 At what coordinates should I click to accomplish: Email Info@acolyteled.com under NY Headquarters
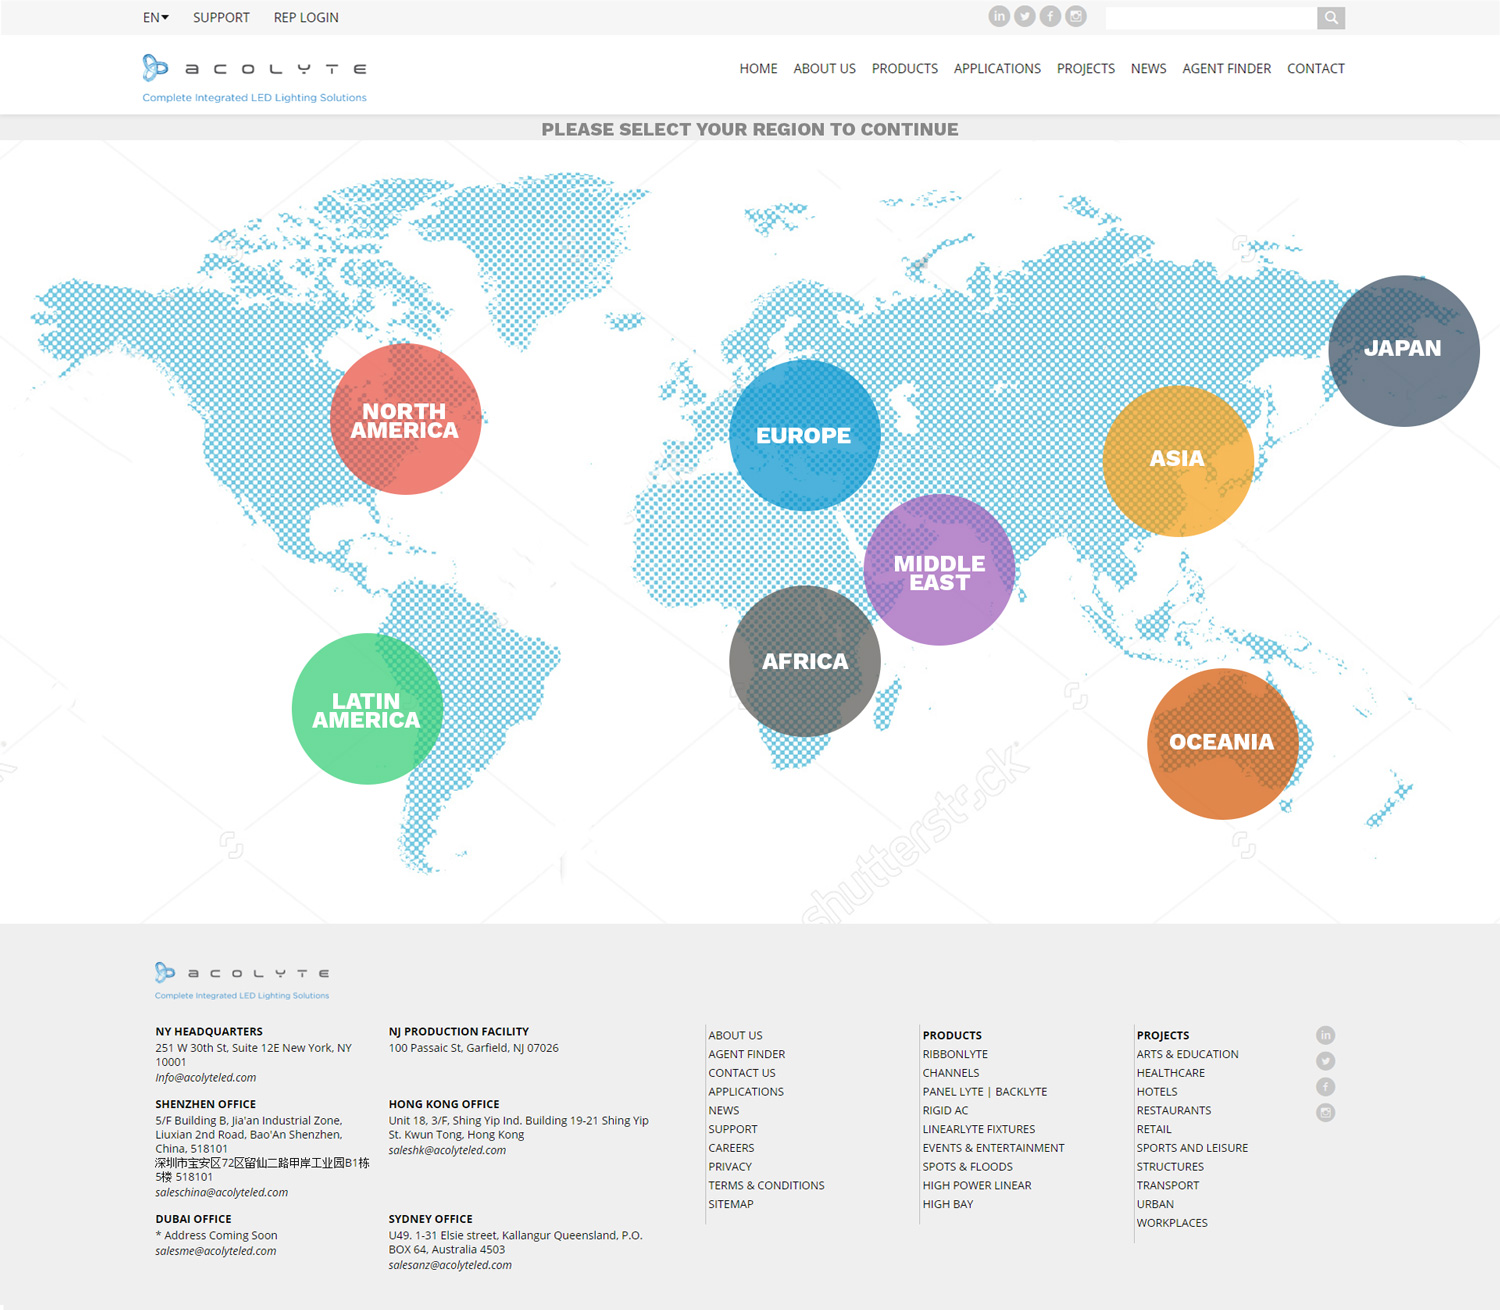coord(205,1077)
